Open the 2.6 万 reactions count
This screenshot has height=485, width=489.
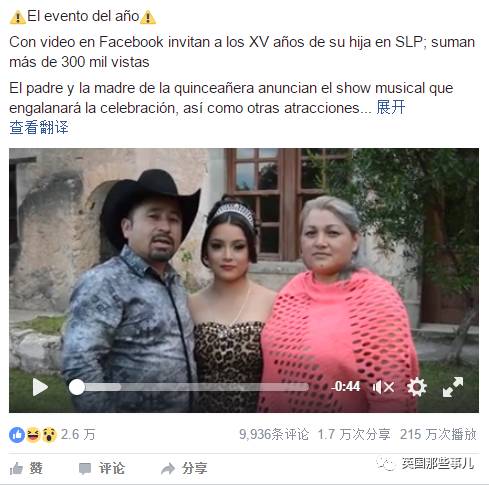pyautogui.click(x=78, y=435)
